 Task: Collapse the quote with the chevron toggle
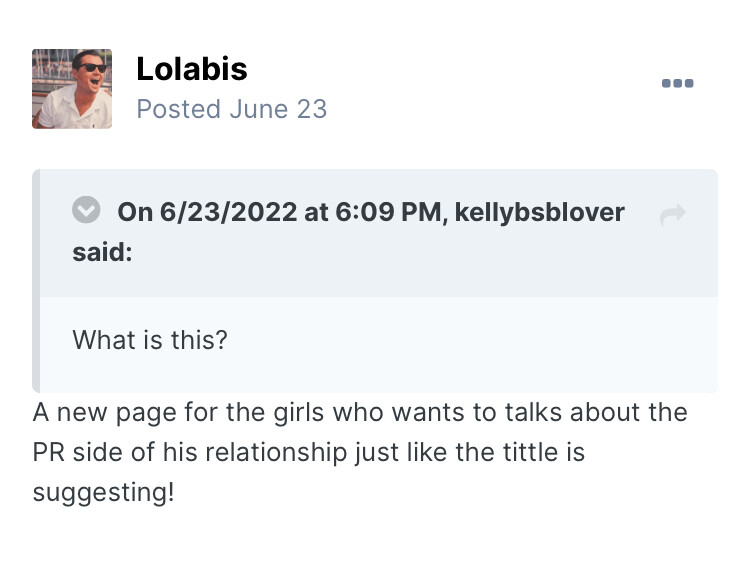[87, 211]
